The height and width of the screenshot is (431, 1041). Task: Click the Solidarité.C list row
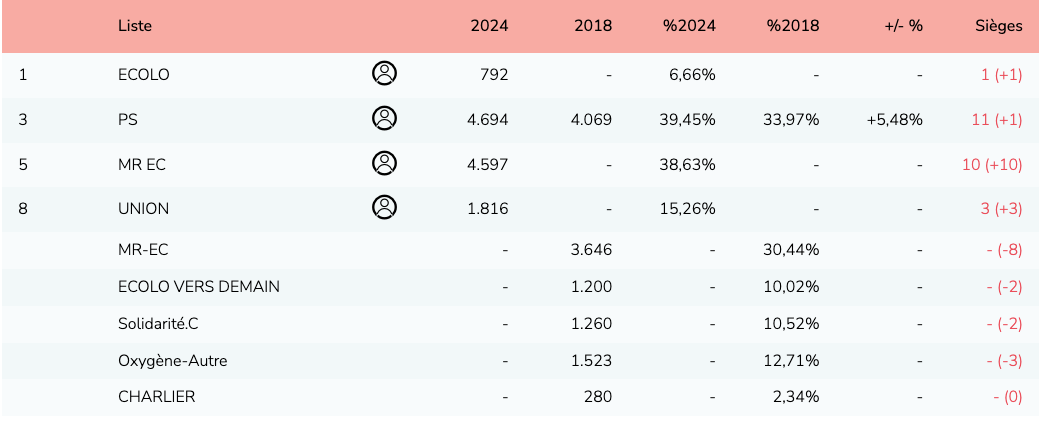click(x=165, y=323)
